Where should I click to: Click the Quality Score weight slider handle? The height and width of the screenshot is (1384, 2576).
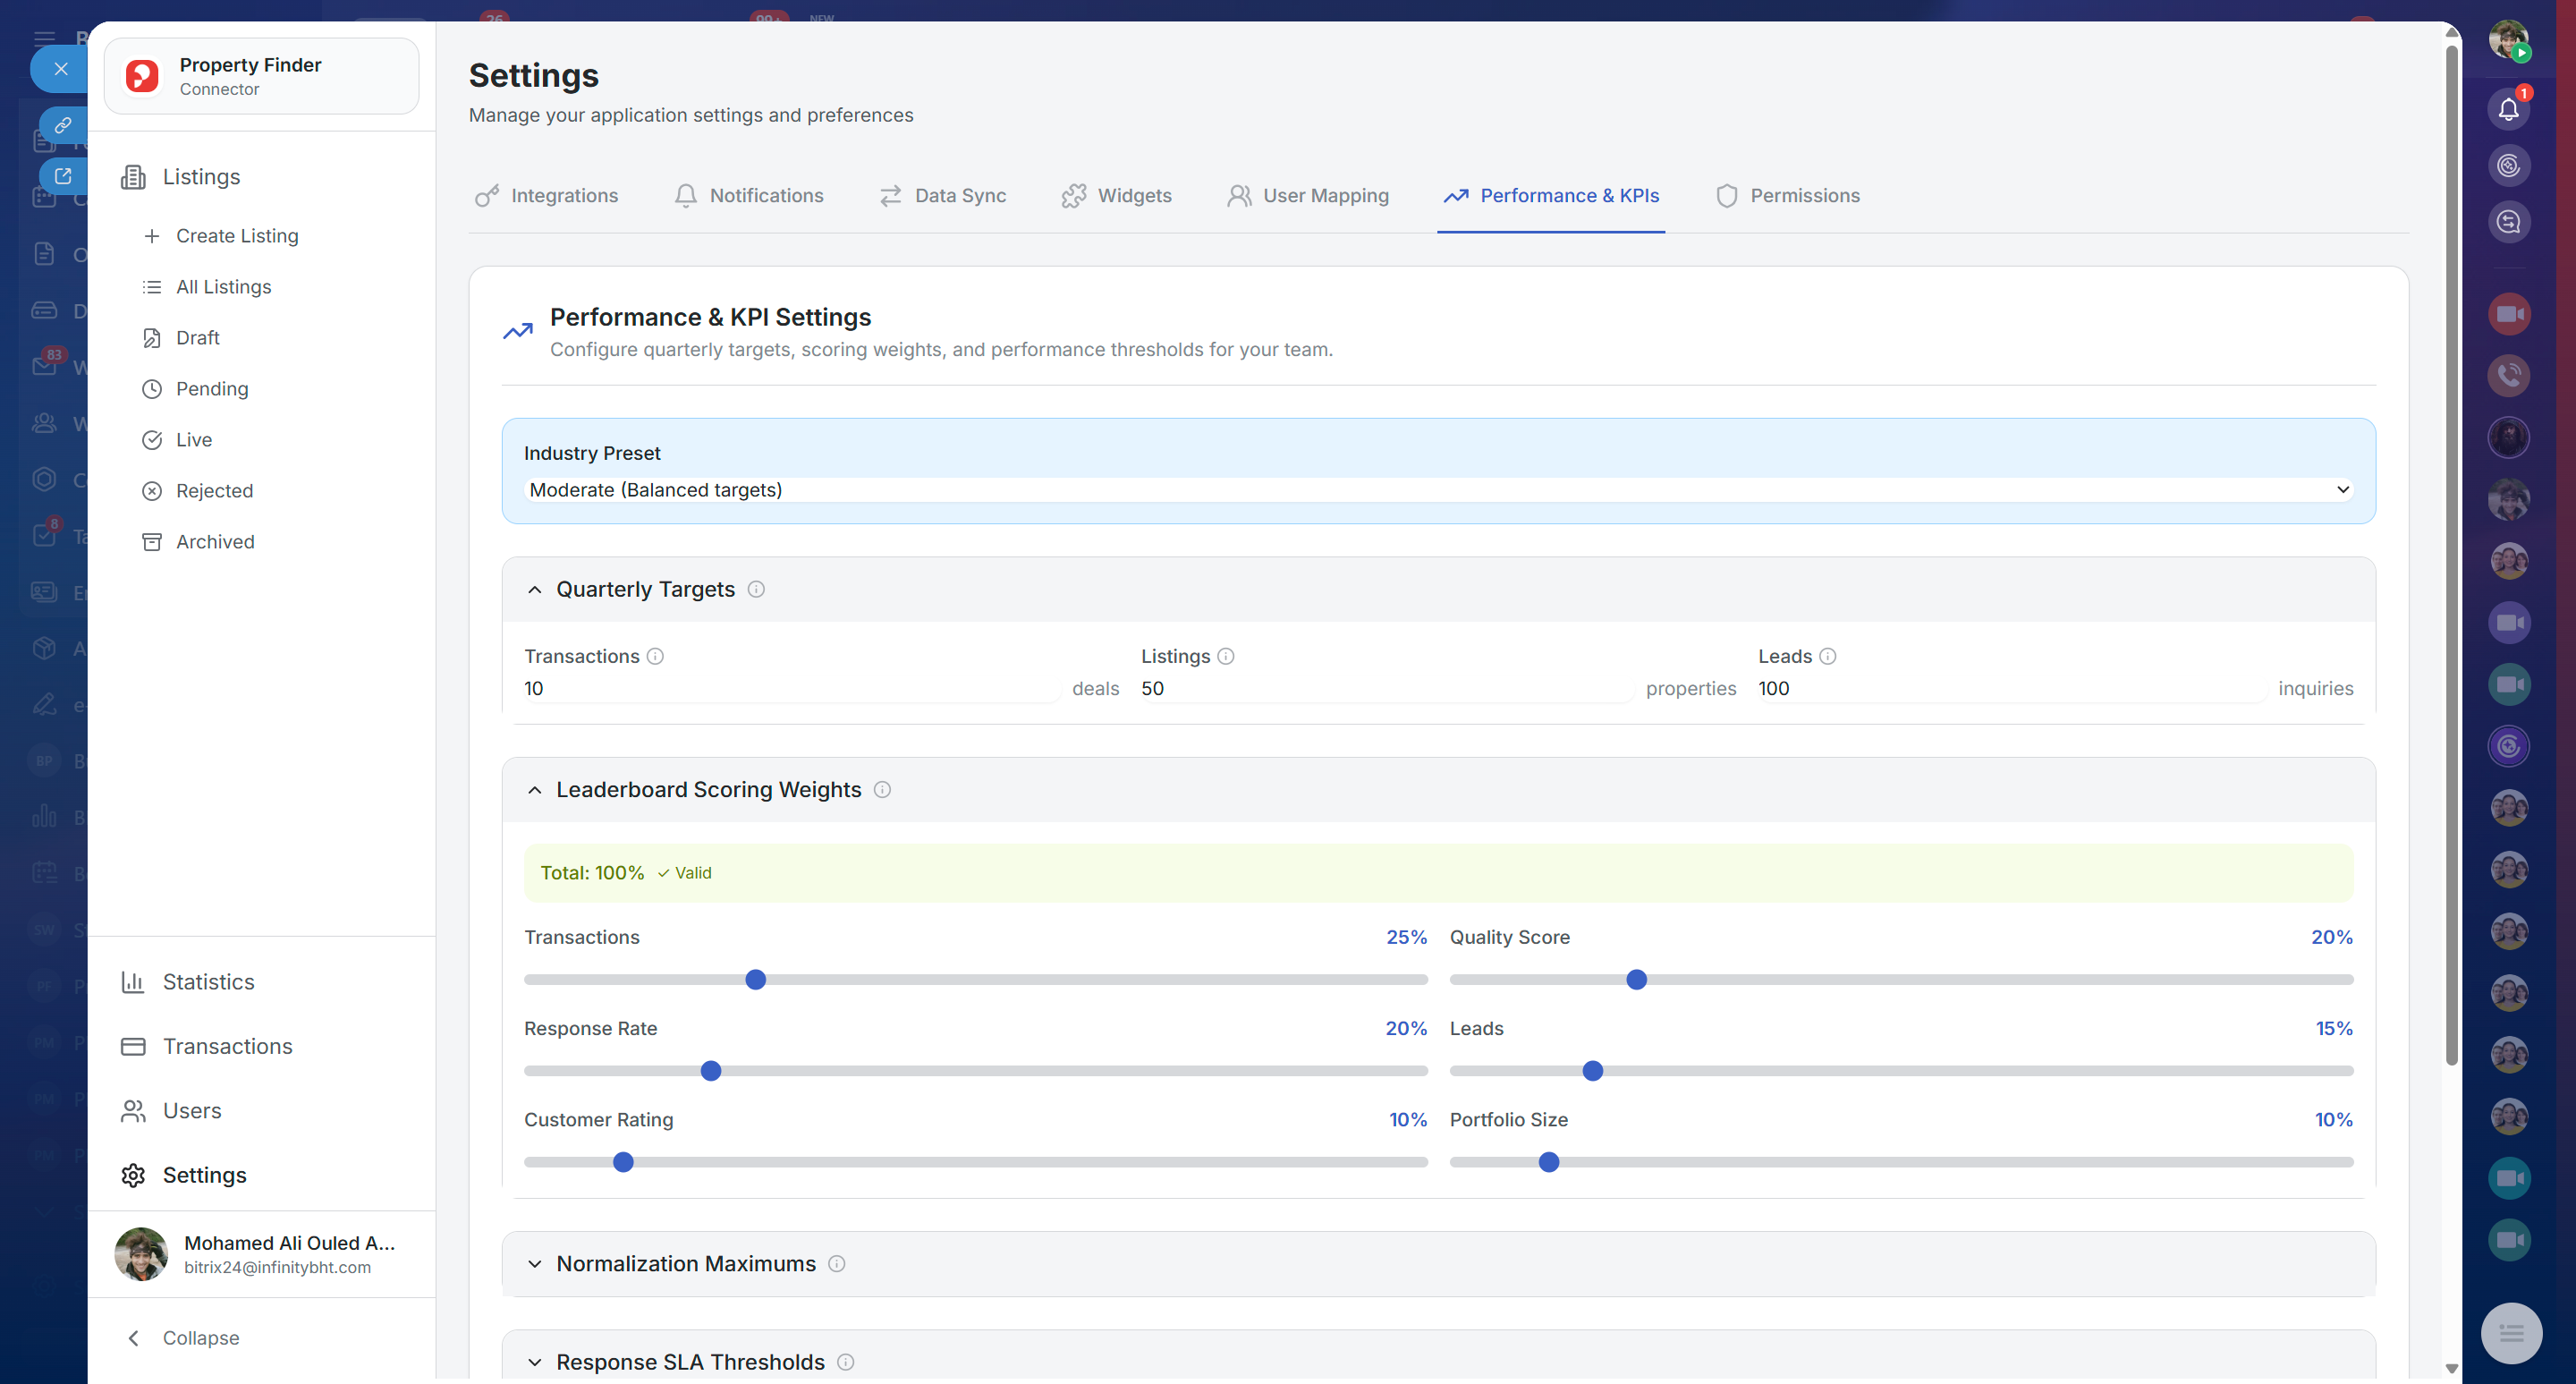1636,980
